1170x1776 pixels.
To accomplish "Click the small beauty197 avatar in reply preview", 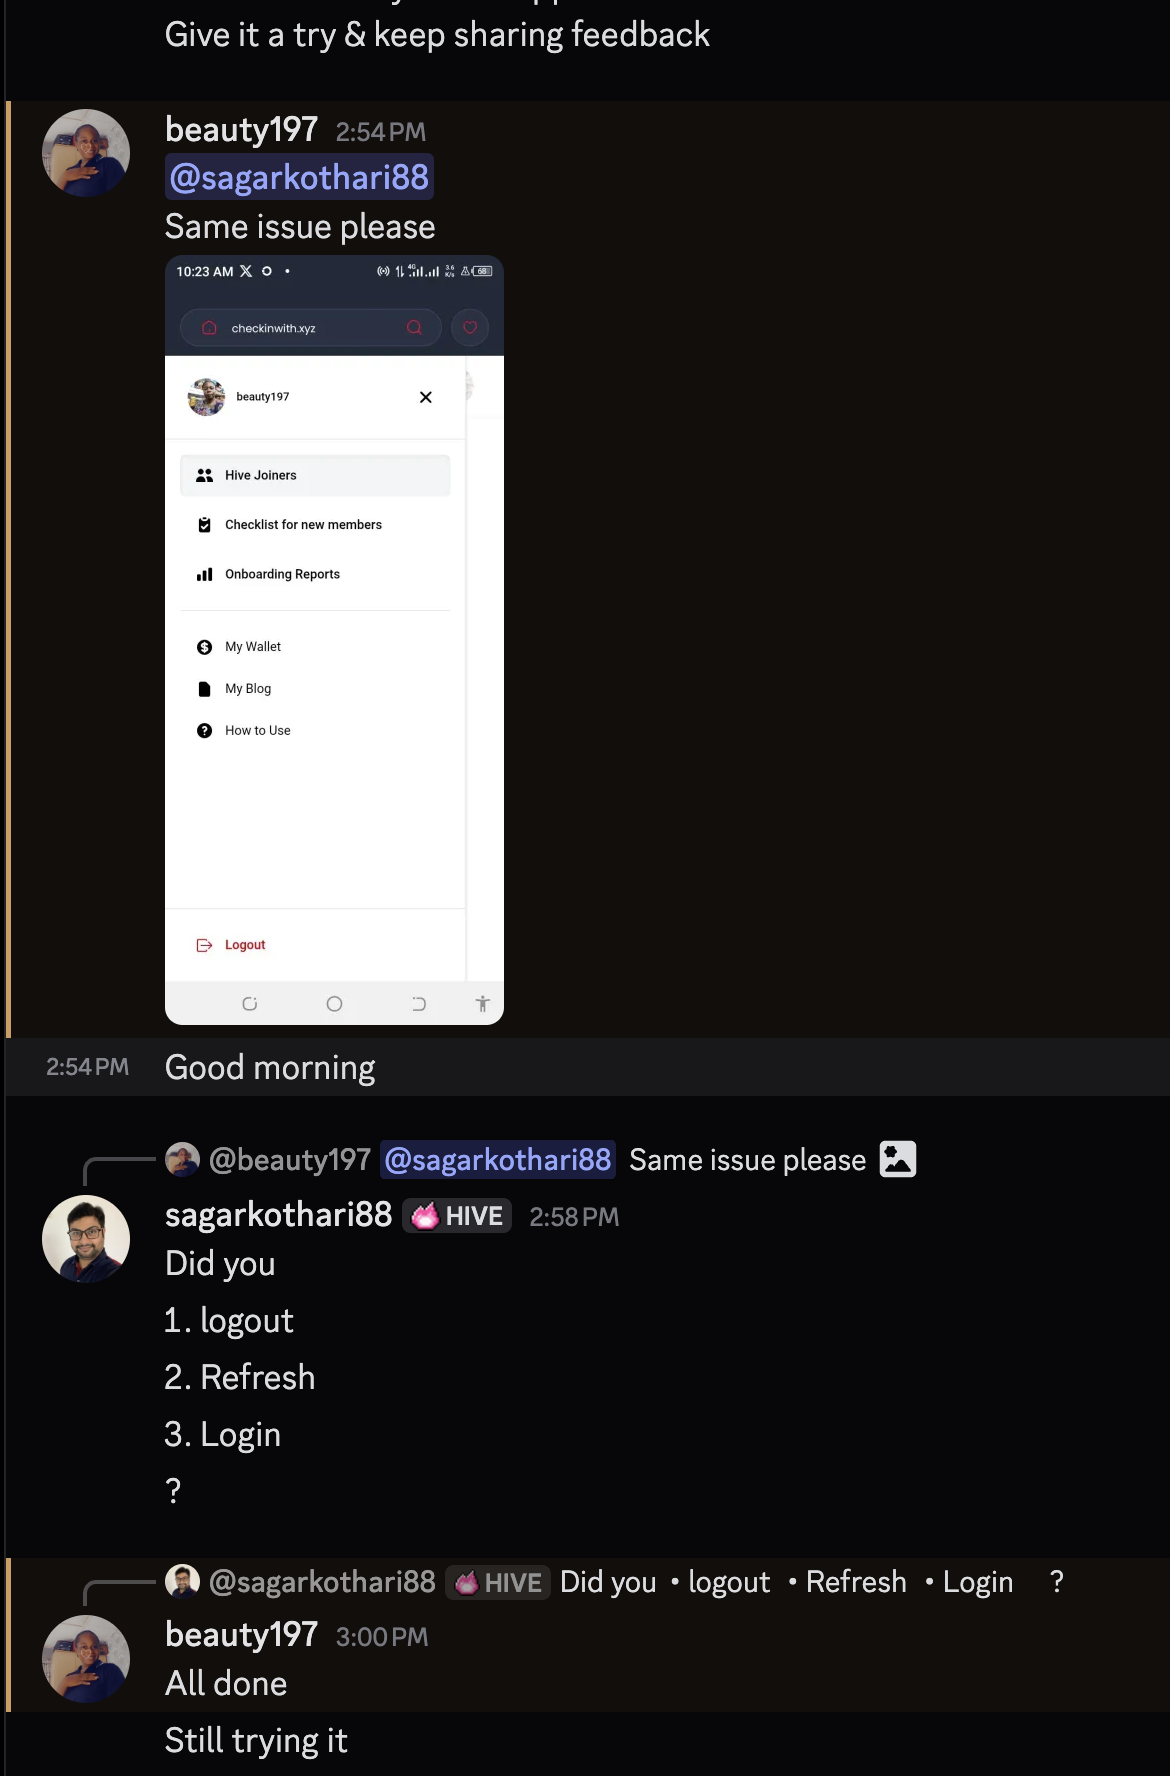I will pos(182,1159).
